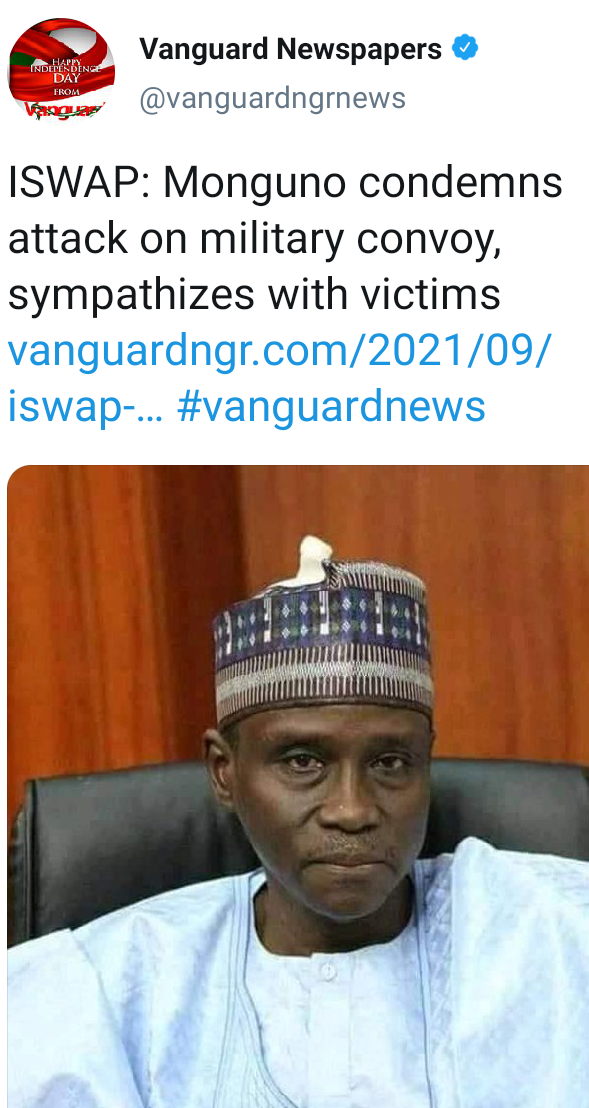Viewport: 589px width, 1108px height.
Task: Open the Vanguard Newspapers profile avatar
Action: coord(61,71)
